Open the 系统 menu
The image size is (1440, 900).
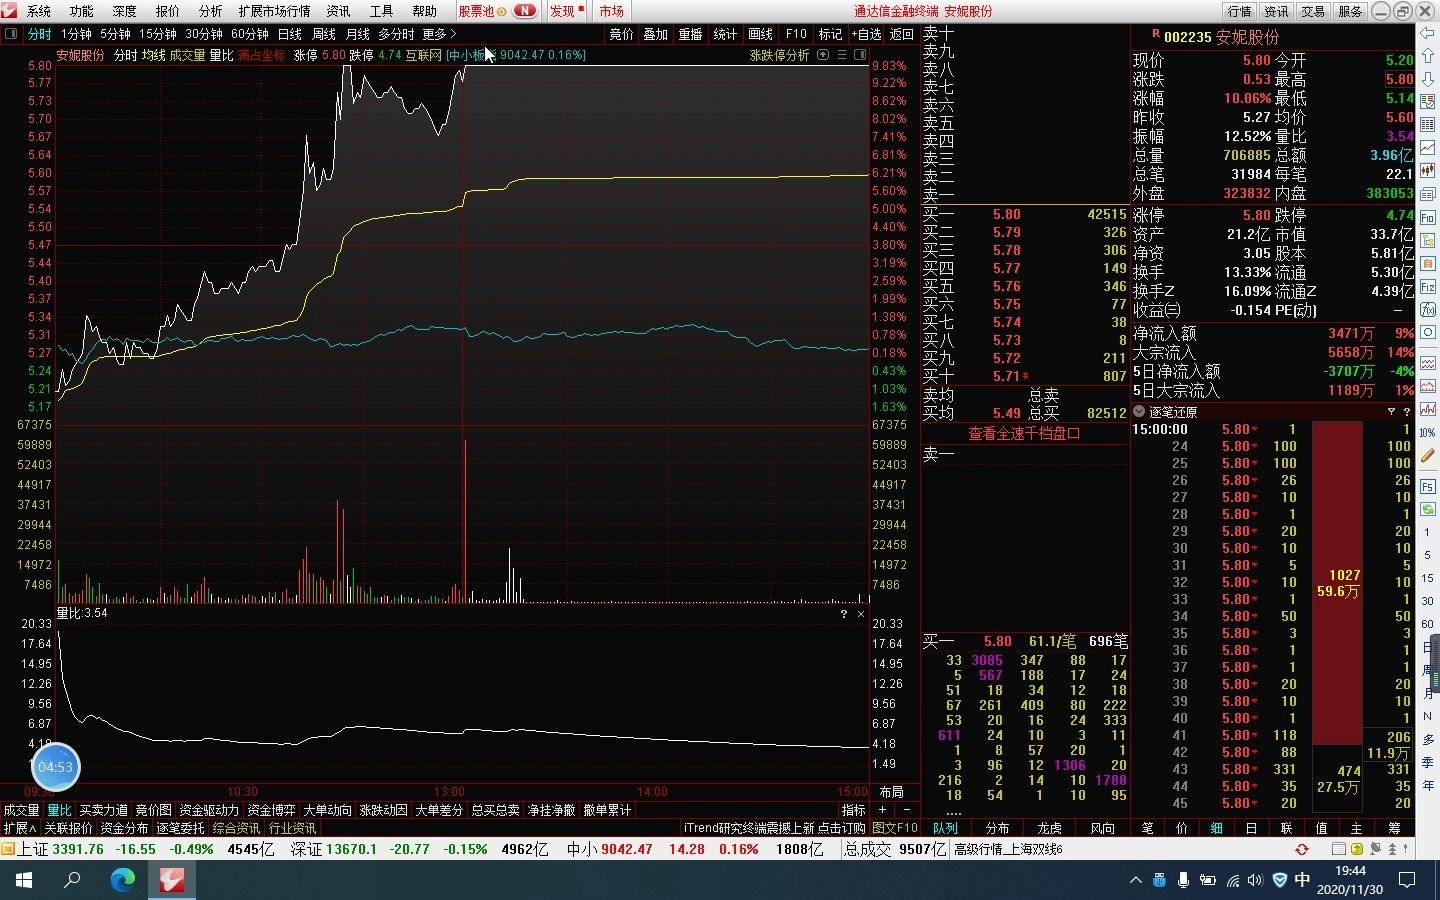point(39,11)
